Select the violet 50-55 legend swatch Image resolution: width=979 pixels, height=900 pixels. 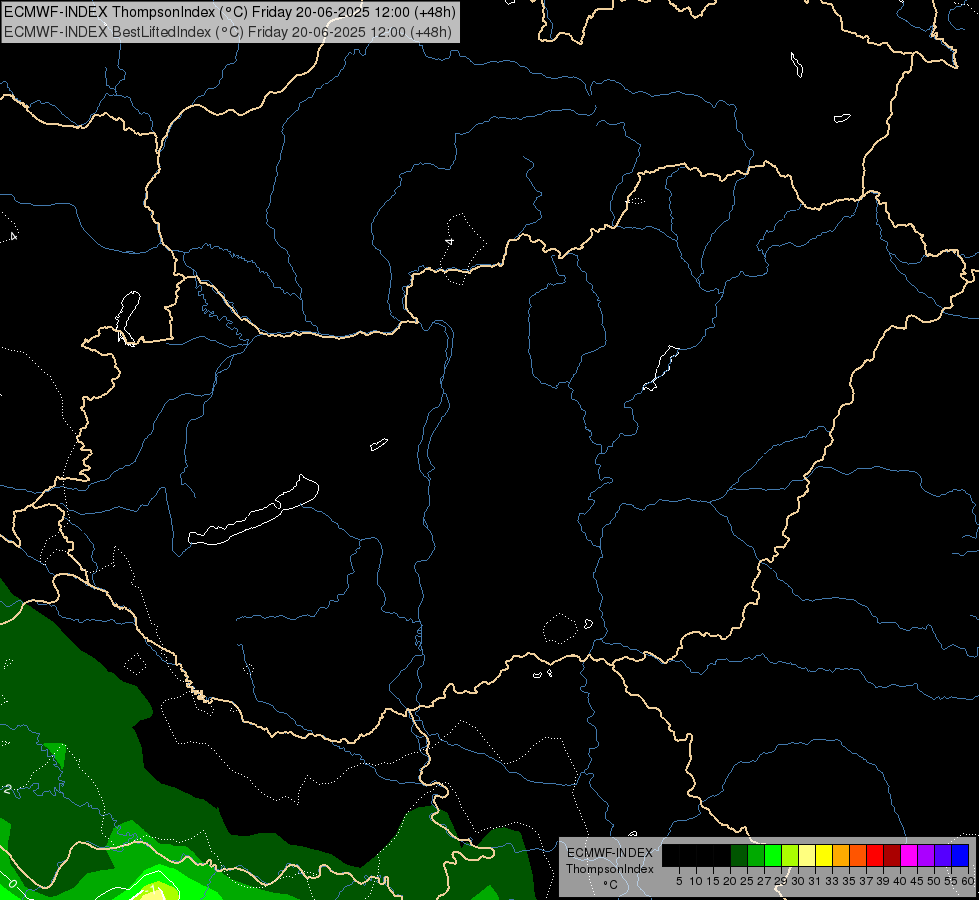943,855
